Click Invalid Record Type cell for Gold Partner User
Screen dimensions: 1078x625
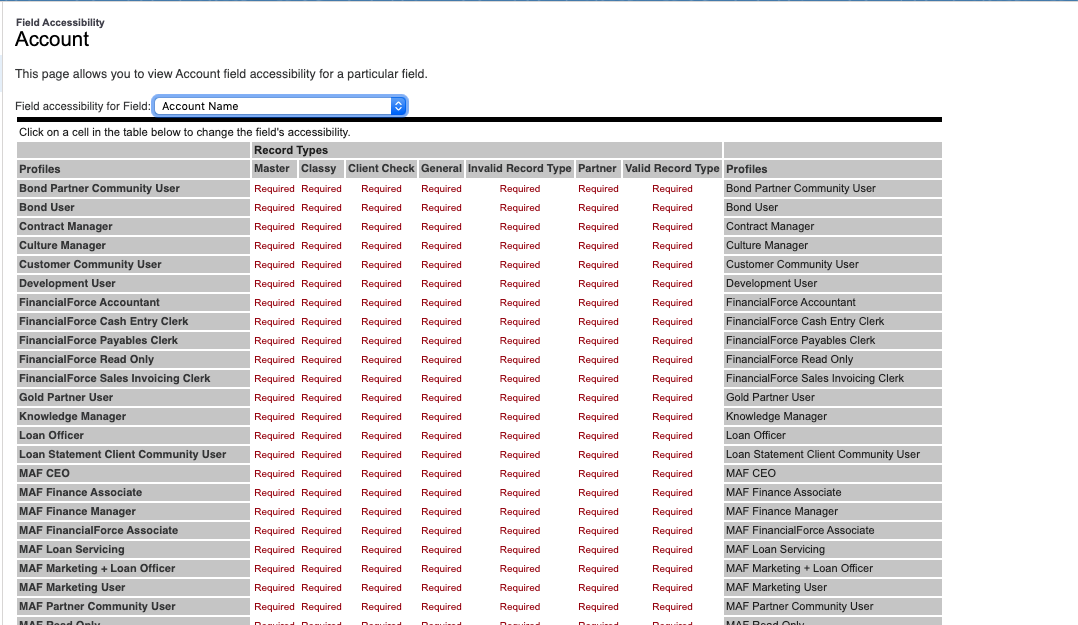(x=520, y=397)
